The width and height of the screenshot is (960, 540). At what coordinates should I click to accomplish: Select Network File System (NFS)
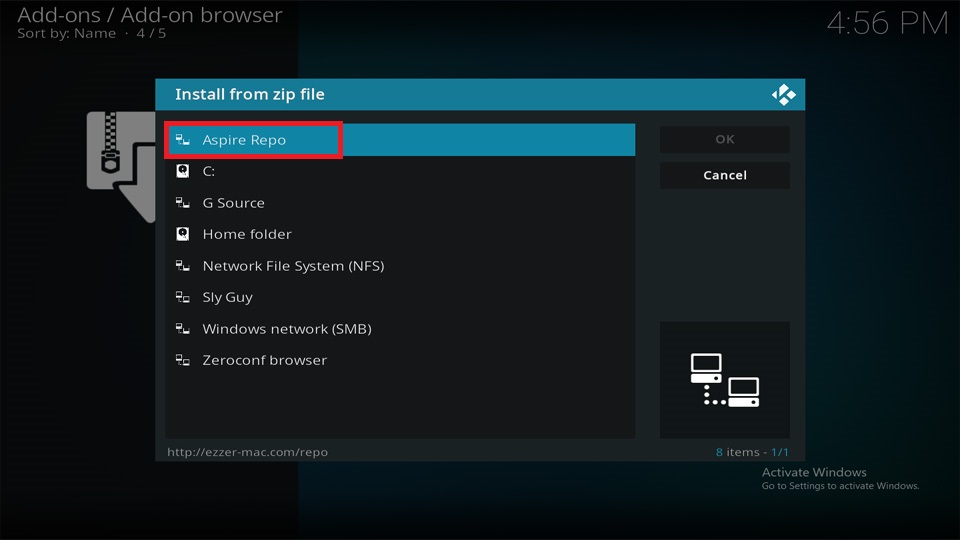coord(400,266)
